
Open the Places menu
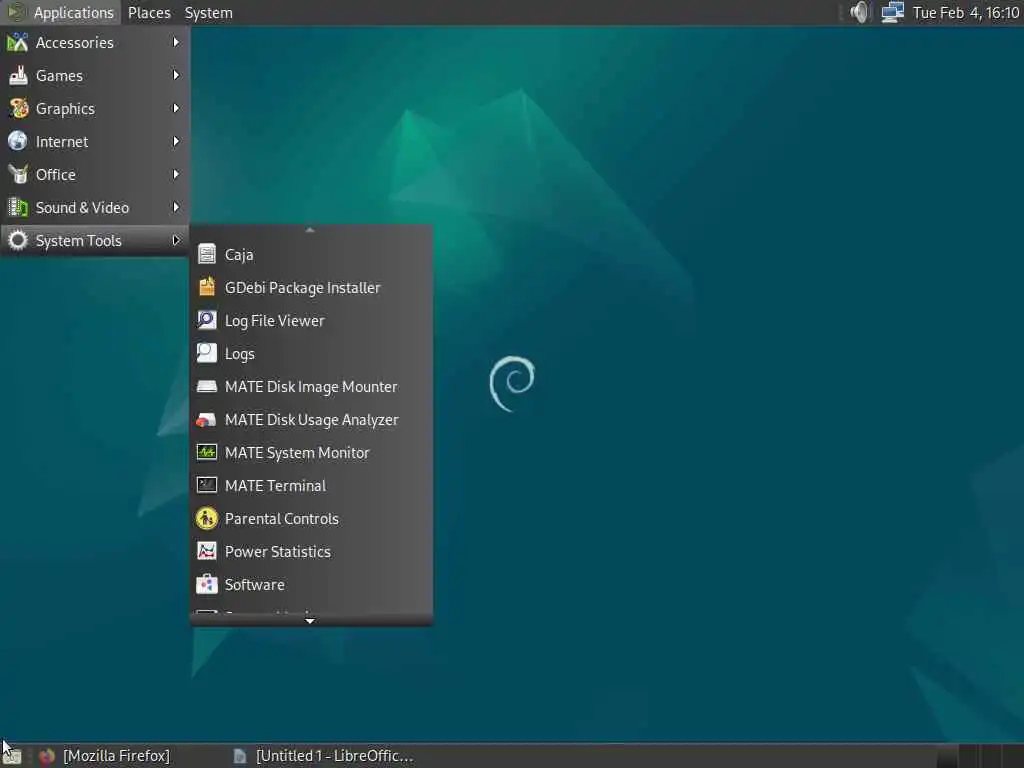tap(149, 12)
